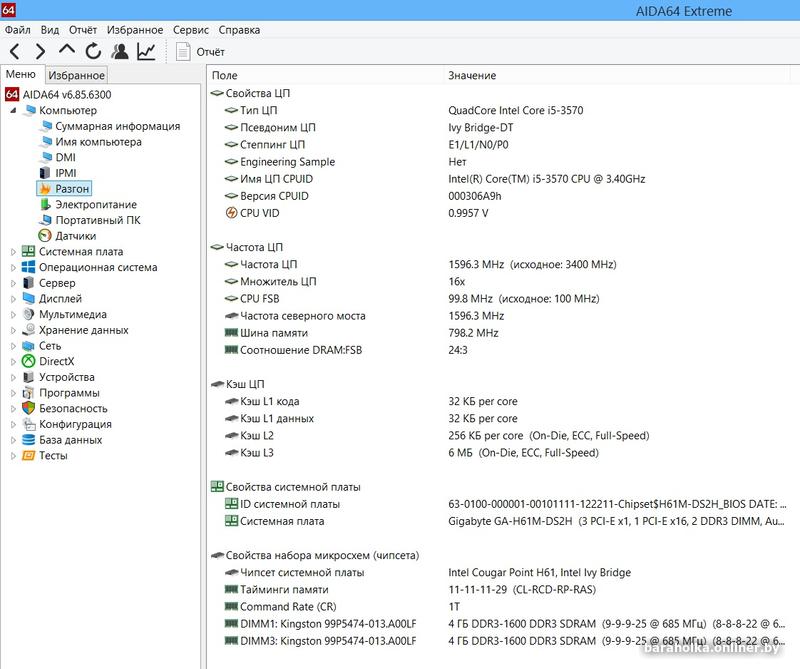Image resolution: width=800 pixels, height=669 pixels.
Task: Click the DirectX Xbox icon
Action: (29, 361)
